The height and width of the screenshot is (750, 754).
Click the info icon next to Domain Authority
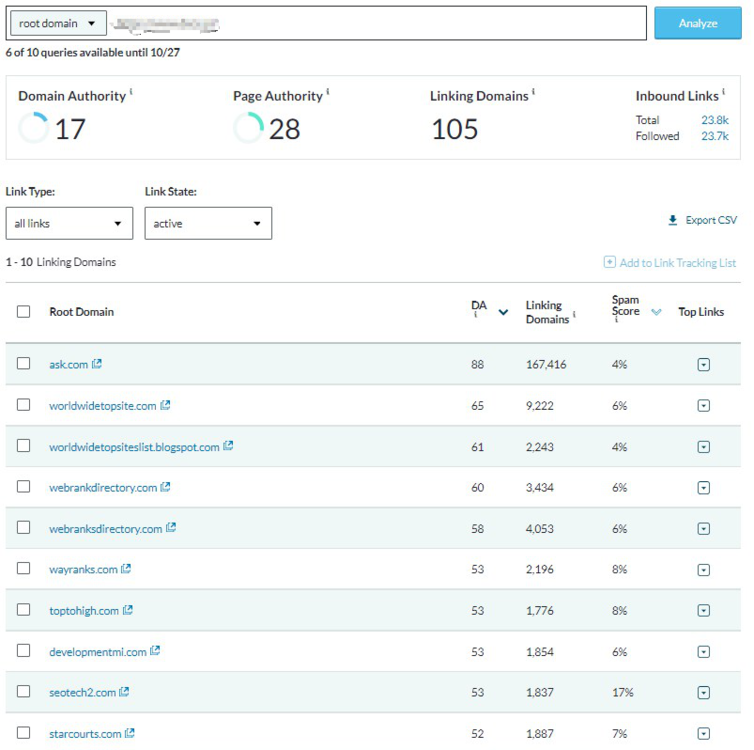pyautogui.click(x=131, y=93)
